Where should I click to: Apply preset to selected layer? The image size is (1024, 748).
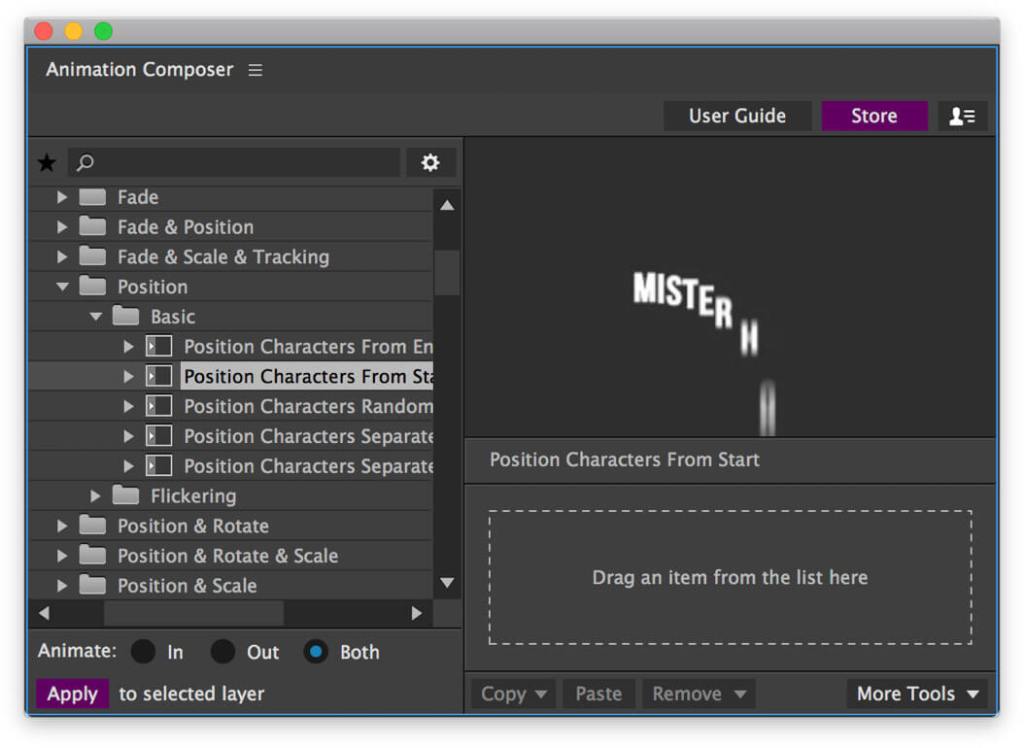(x=72, y=694)
